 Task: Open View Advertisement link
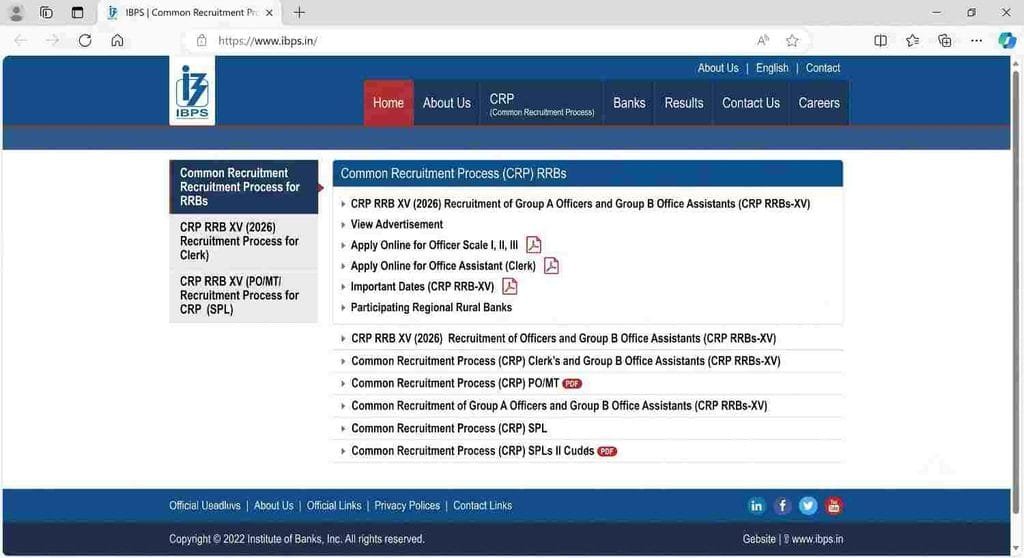coord(396,224)
